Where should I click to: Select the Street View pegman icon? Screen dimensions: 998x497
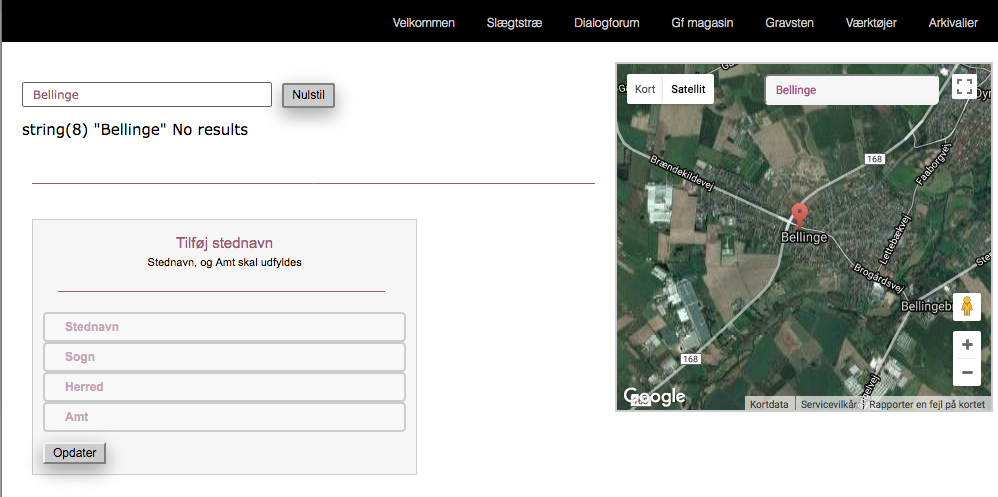tap(966, 306)
